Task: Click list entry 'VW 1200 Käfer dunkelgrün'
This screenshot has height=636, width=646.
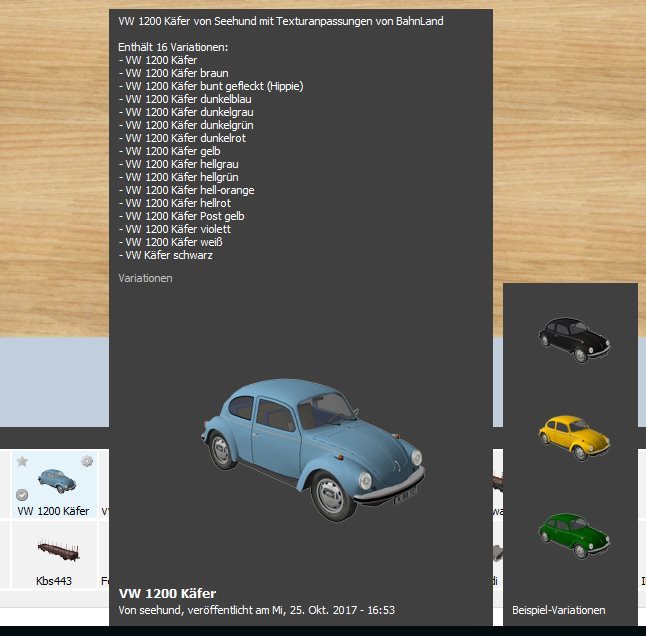Action: pyautogui.click(x=186, y=125)
